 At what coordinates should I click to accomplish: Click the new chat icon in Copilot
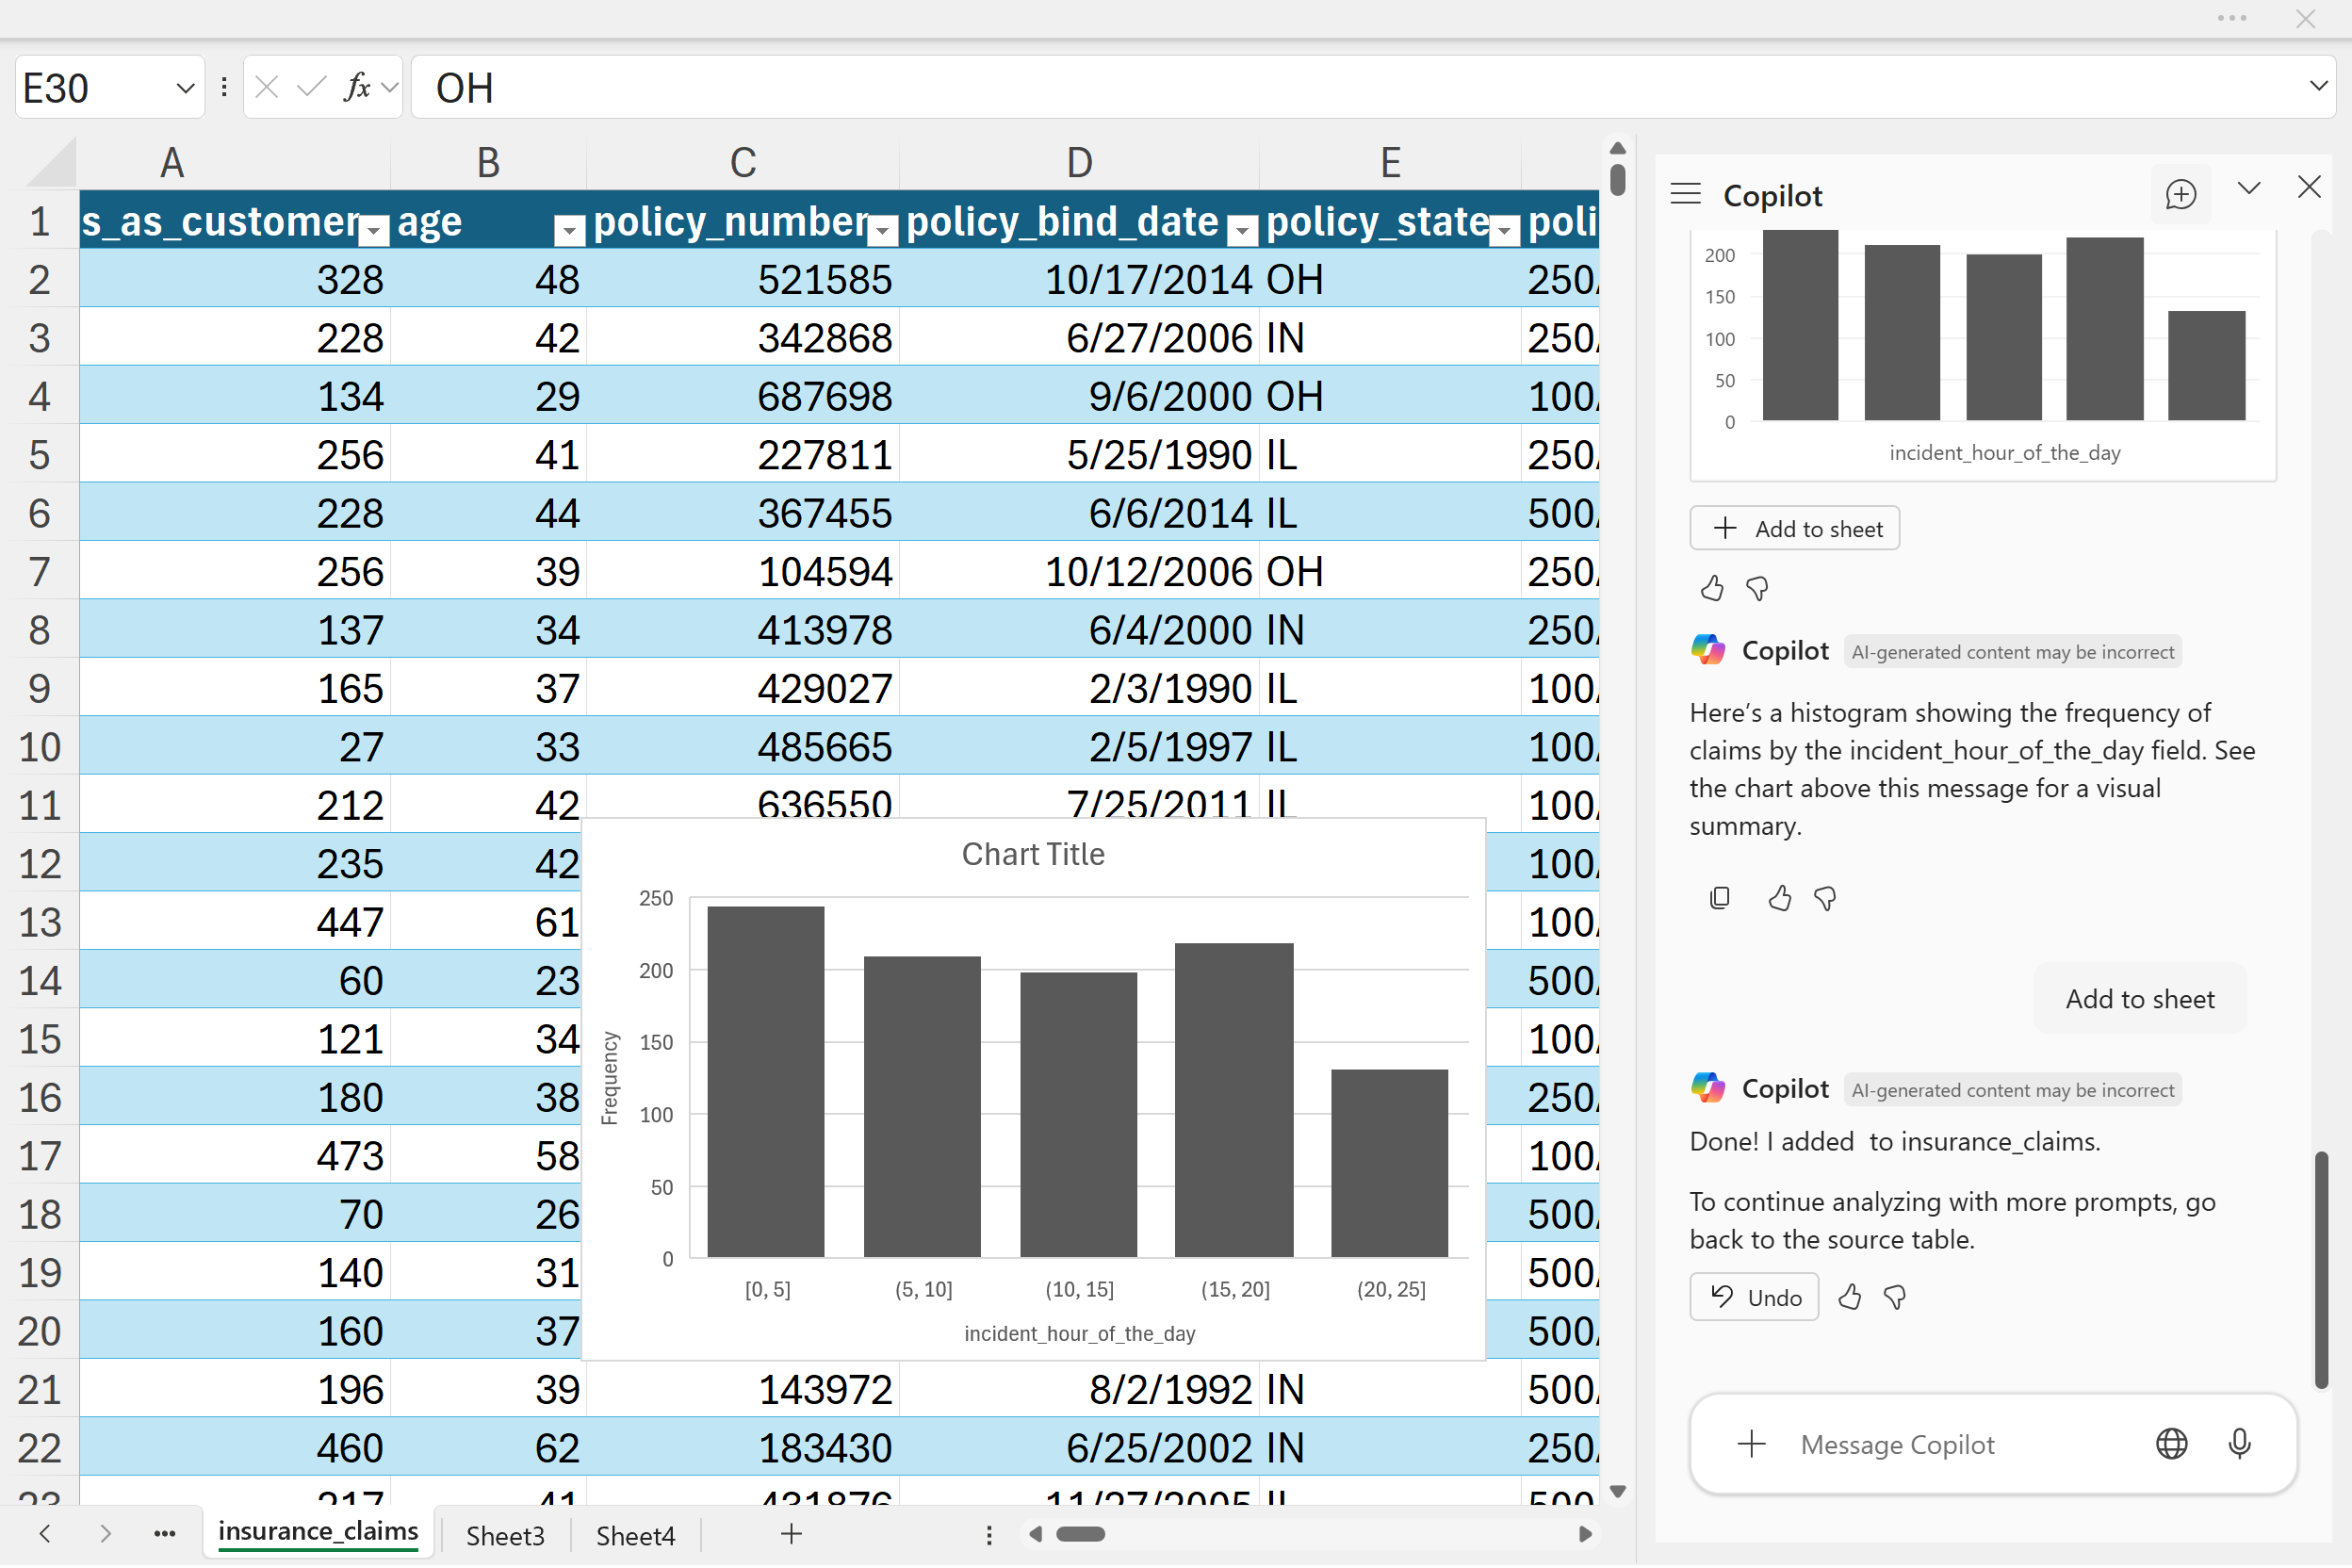[2180, 194]
